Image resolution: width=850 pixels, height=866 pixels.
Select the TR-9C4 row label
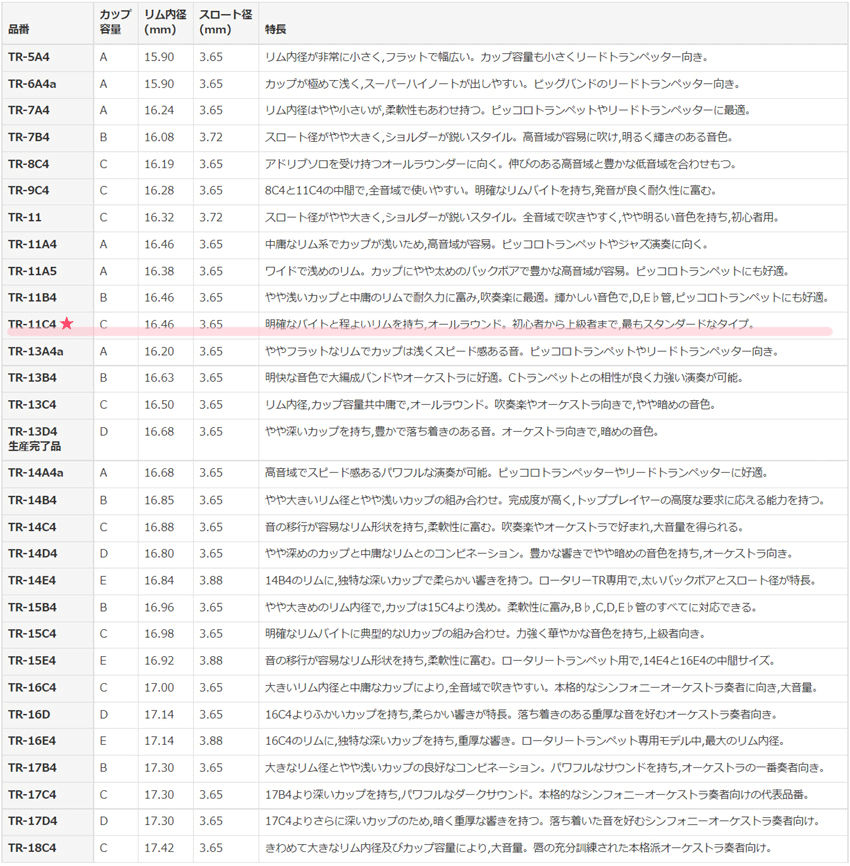tap(29, 191)
